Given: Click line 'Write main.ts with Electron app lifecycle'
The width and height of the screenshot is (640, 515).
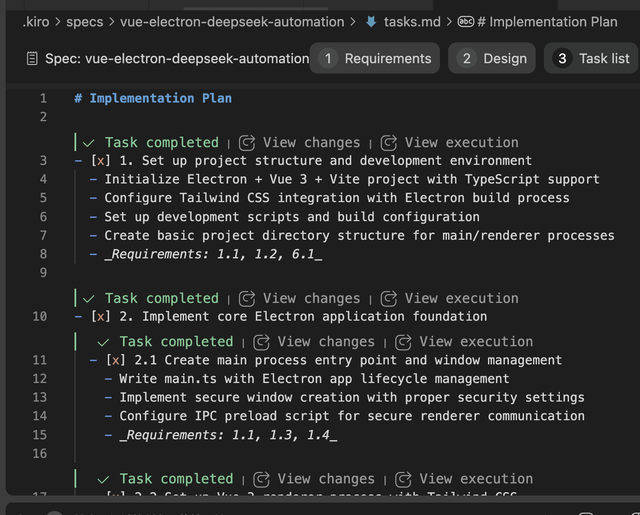Looking at the screenshot, I should pyautogui.click(x=314, y=379).
